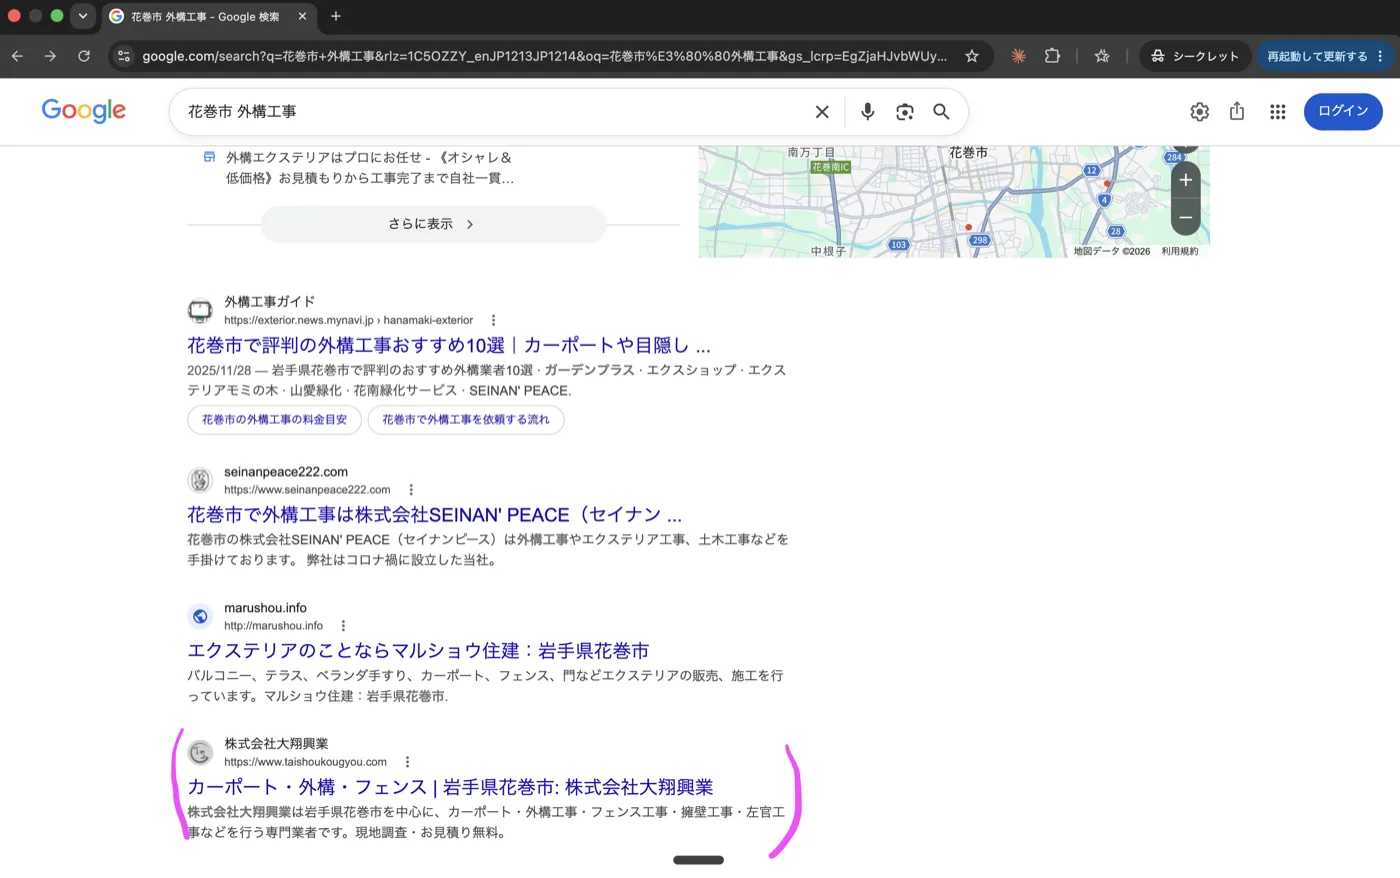Open カーポート・外構・フェンス 株式会社大翔興業 result

click(450, 787)
